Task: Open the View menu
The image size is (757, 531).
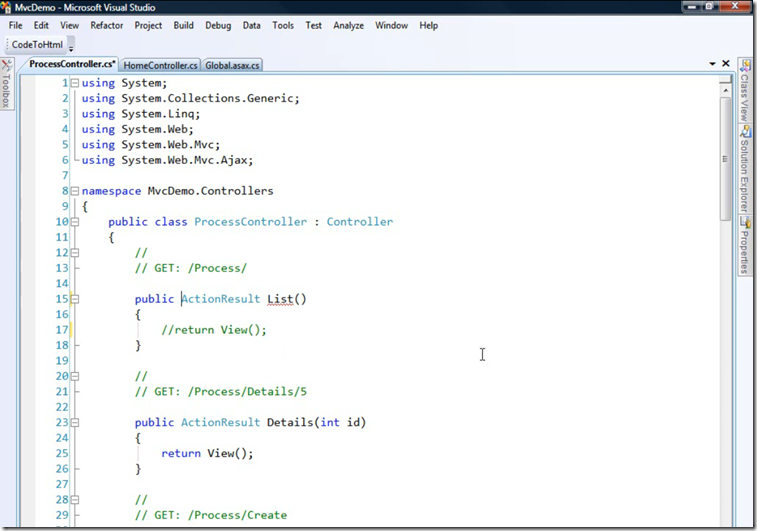Action: coord(70,26)
